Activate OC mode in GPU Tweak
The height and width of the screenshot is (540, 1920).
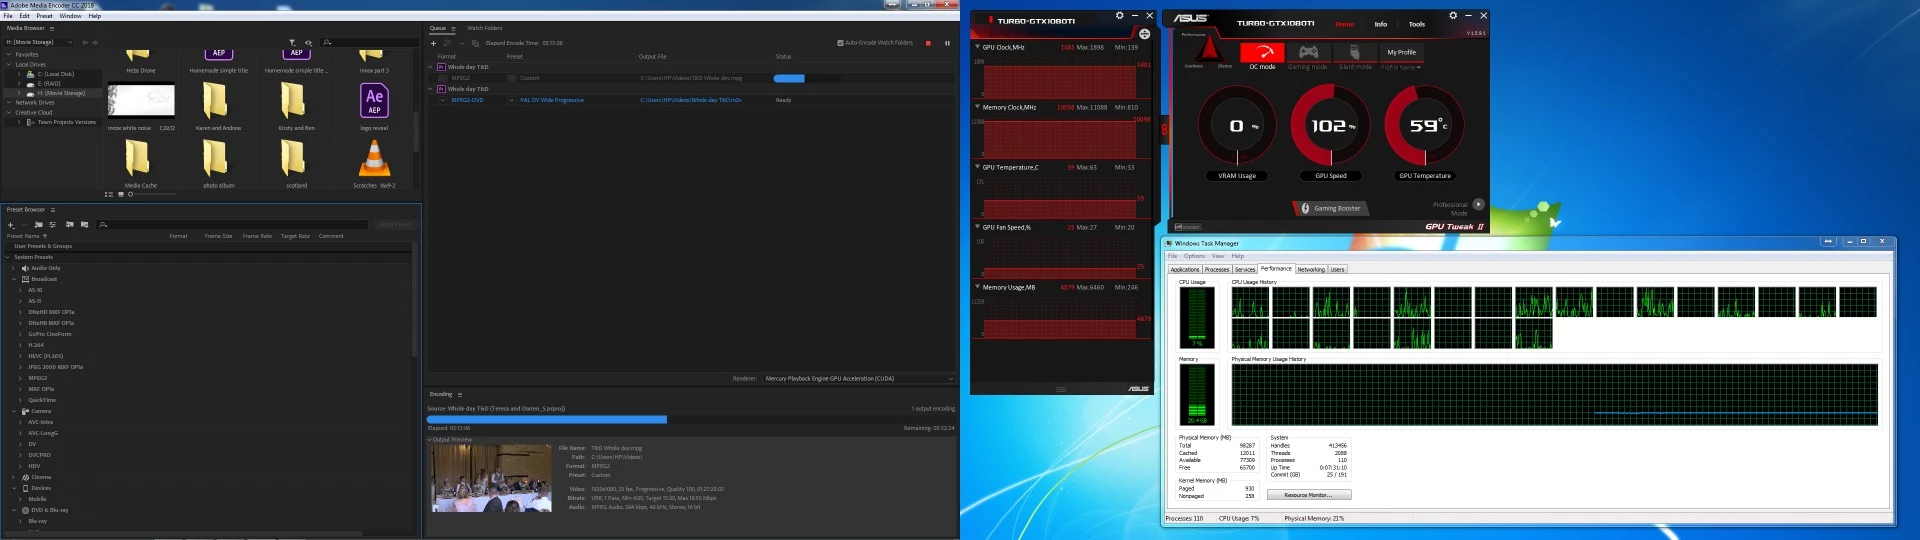pyautogui.click(x=1262, y=57)
